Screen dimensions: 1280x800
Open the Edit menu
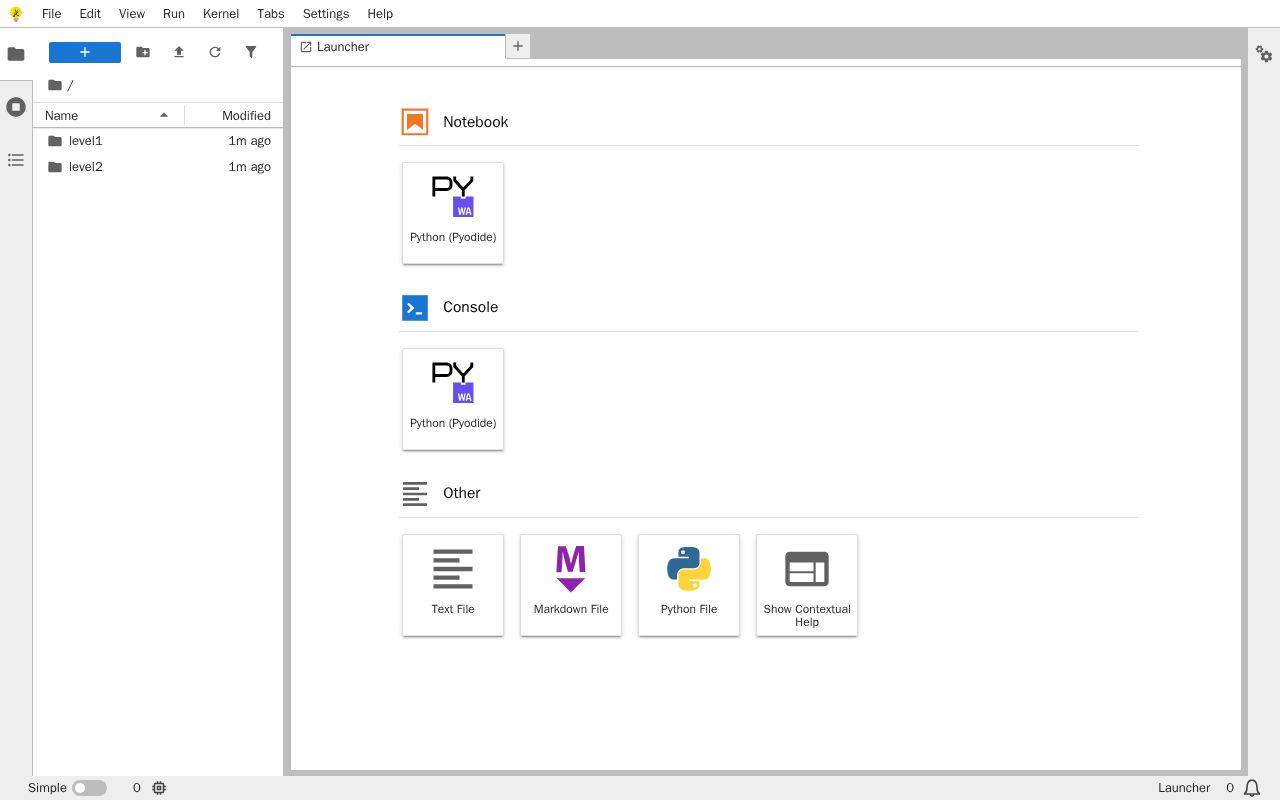(x=90, y=14)
